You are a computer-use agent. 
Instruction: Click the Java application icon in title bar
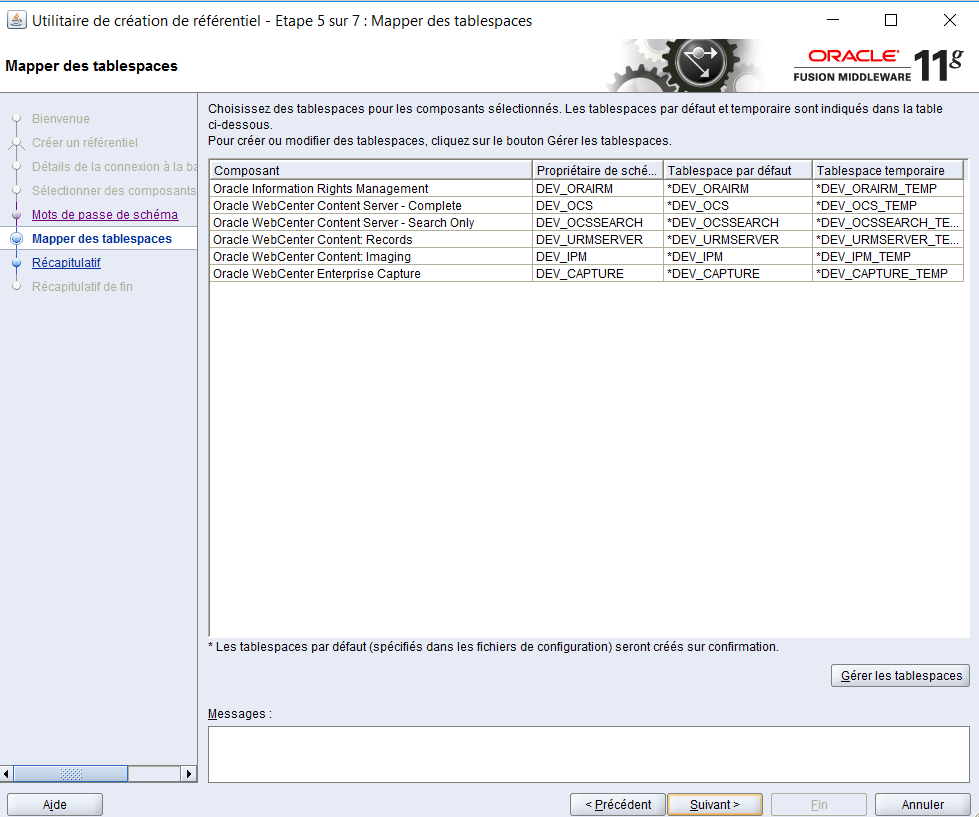coord(16,20)
